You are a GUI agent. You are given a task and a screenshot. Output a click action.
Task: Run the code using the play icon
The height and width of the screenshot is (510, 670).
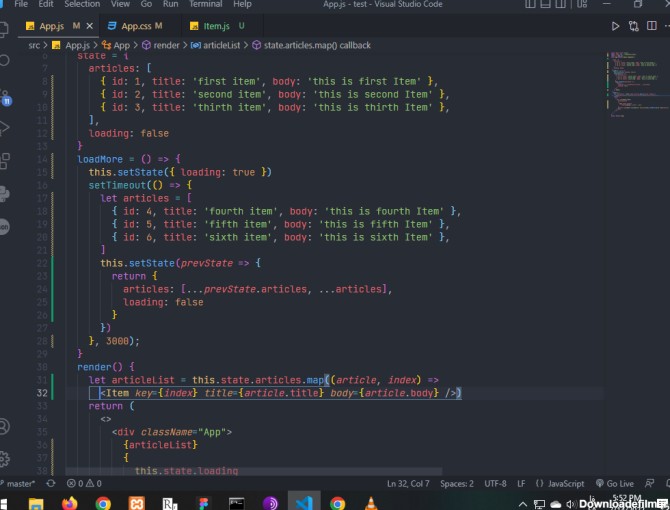pos(615,26)
